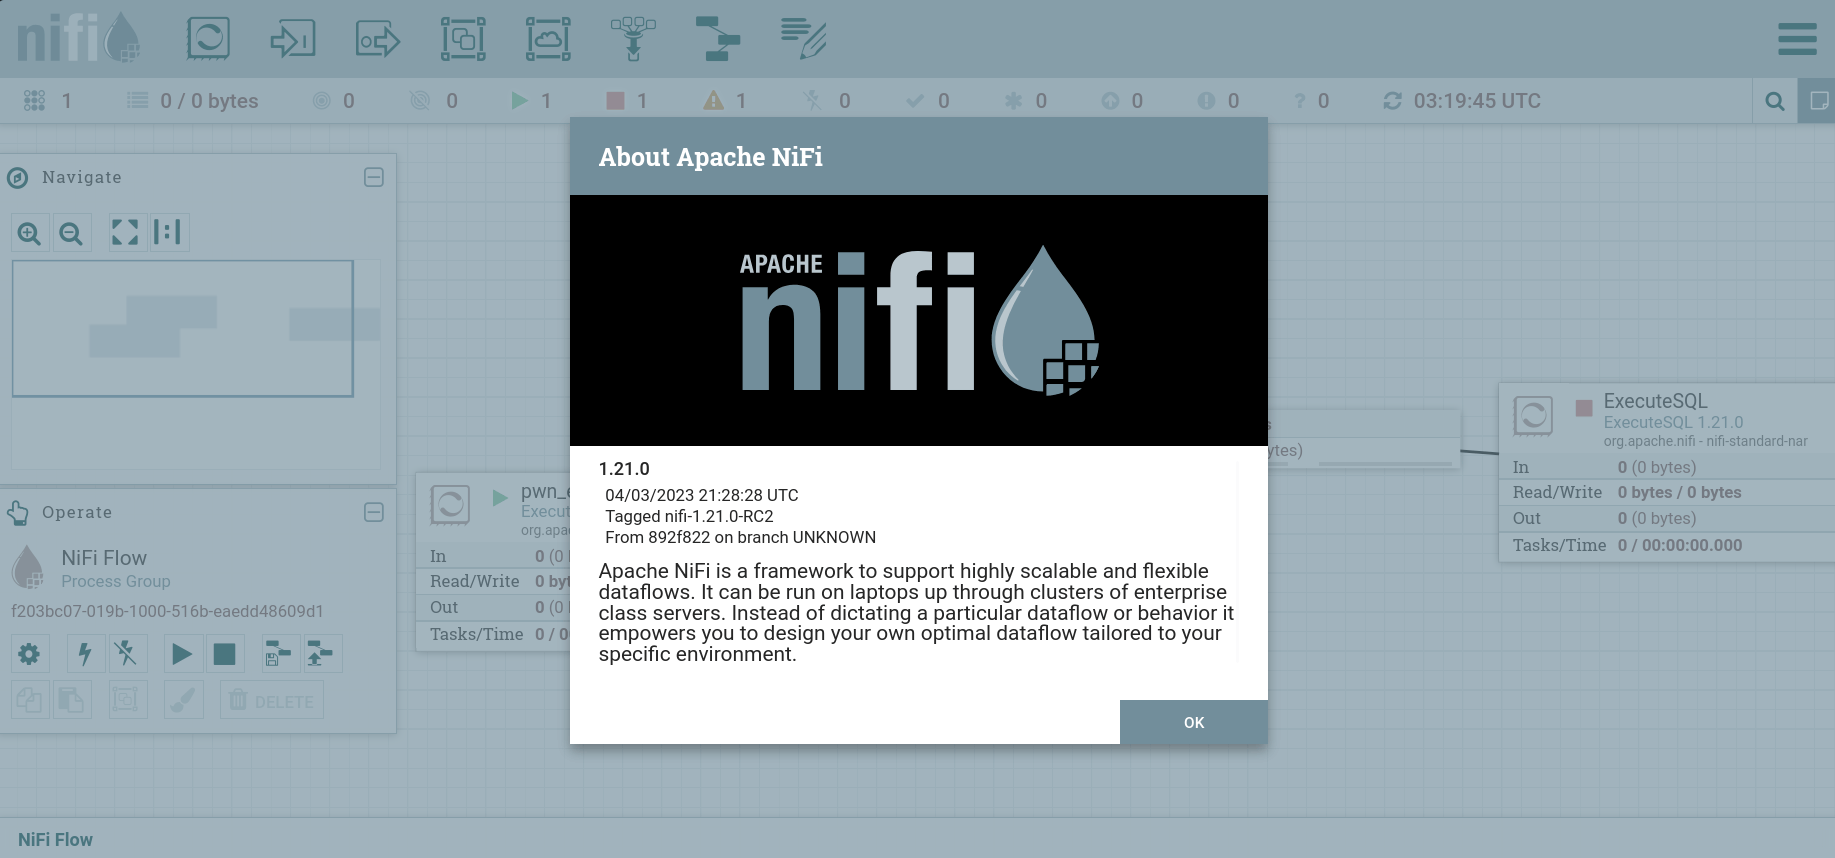Click the Group button in Operate
The height and width of the screenshot is (858, 1835).
(x=126, y=700)
